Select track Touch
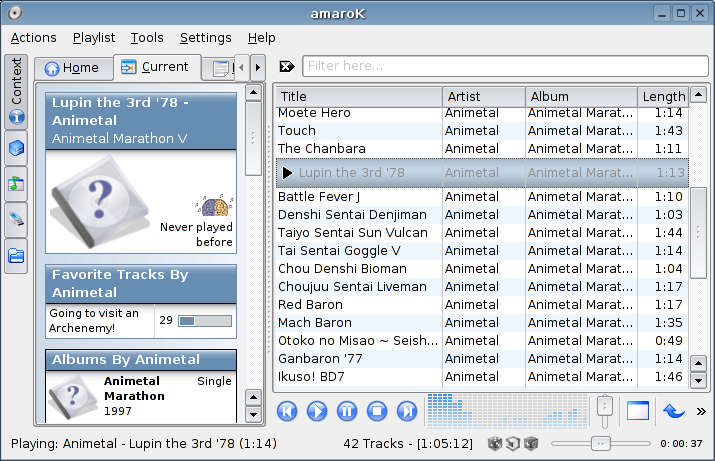Image resolution: width=715 pixels, height=461 pixels. coord(482,131)
